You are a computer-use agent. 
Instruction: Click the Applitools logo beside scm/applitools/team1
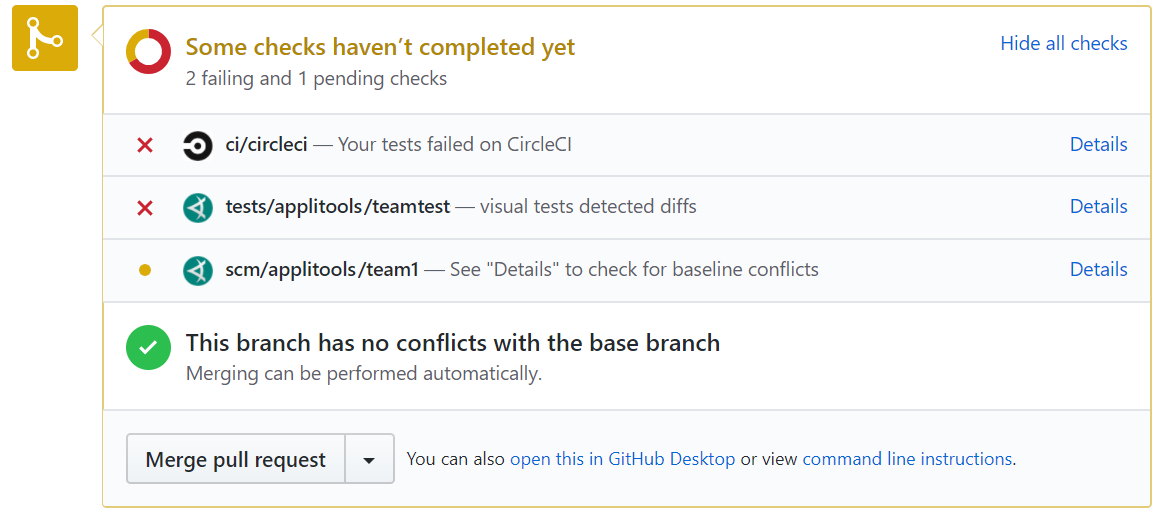coord(198,270)
